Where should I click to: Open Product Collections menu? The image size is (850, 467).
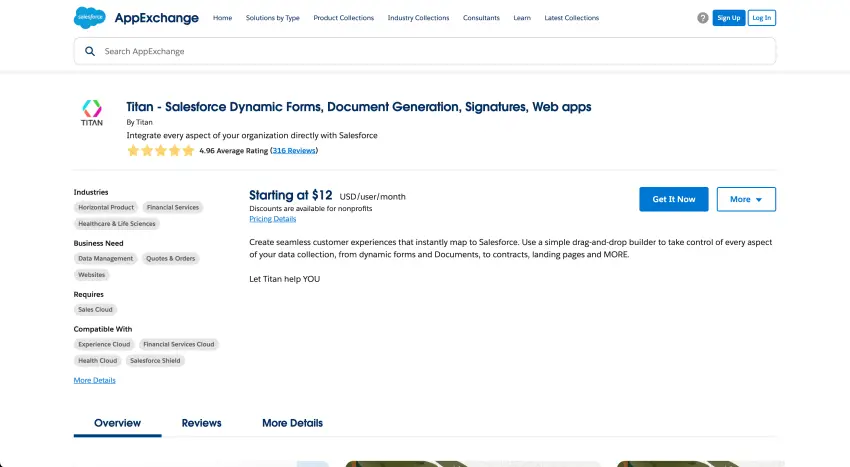[x=343, y=18]
